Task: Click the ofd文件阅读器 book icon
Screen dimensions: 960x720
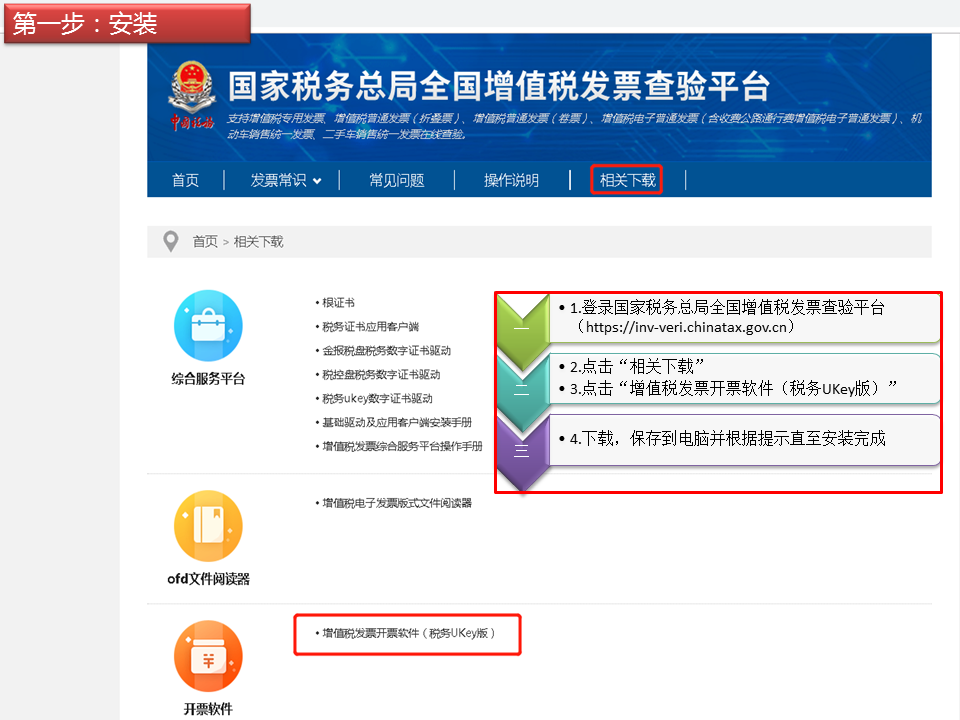Action: click(x=208, y=526)
